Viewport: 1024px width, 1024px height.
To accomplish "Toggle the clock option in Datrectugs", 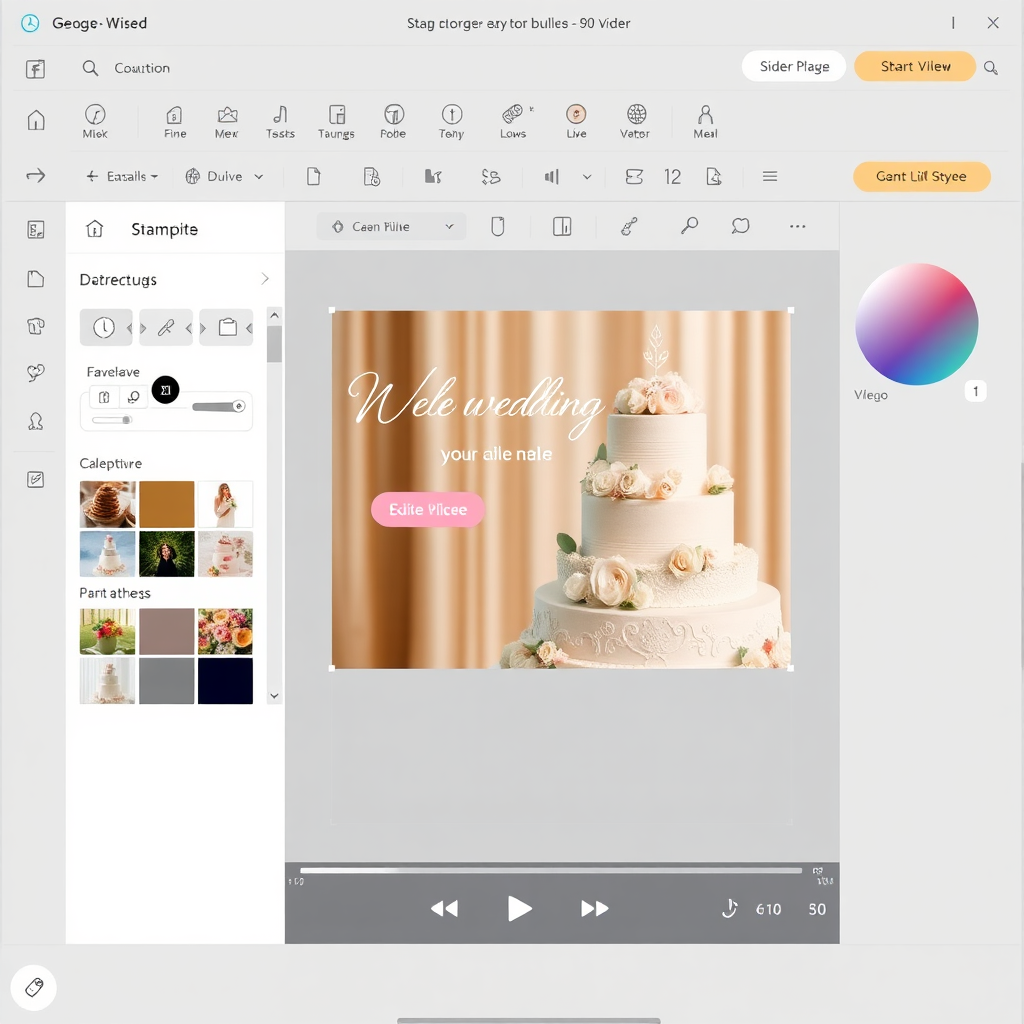I will (106, 327).
